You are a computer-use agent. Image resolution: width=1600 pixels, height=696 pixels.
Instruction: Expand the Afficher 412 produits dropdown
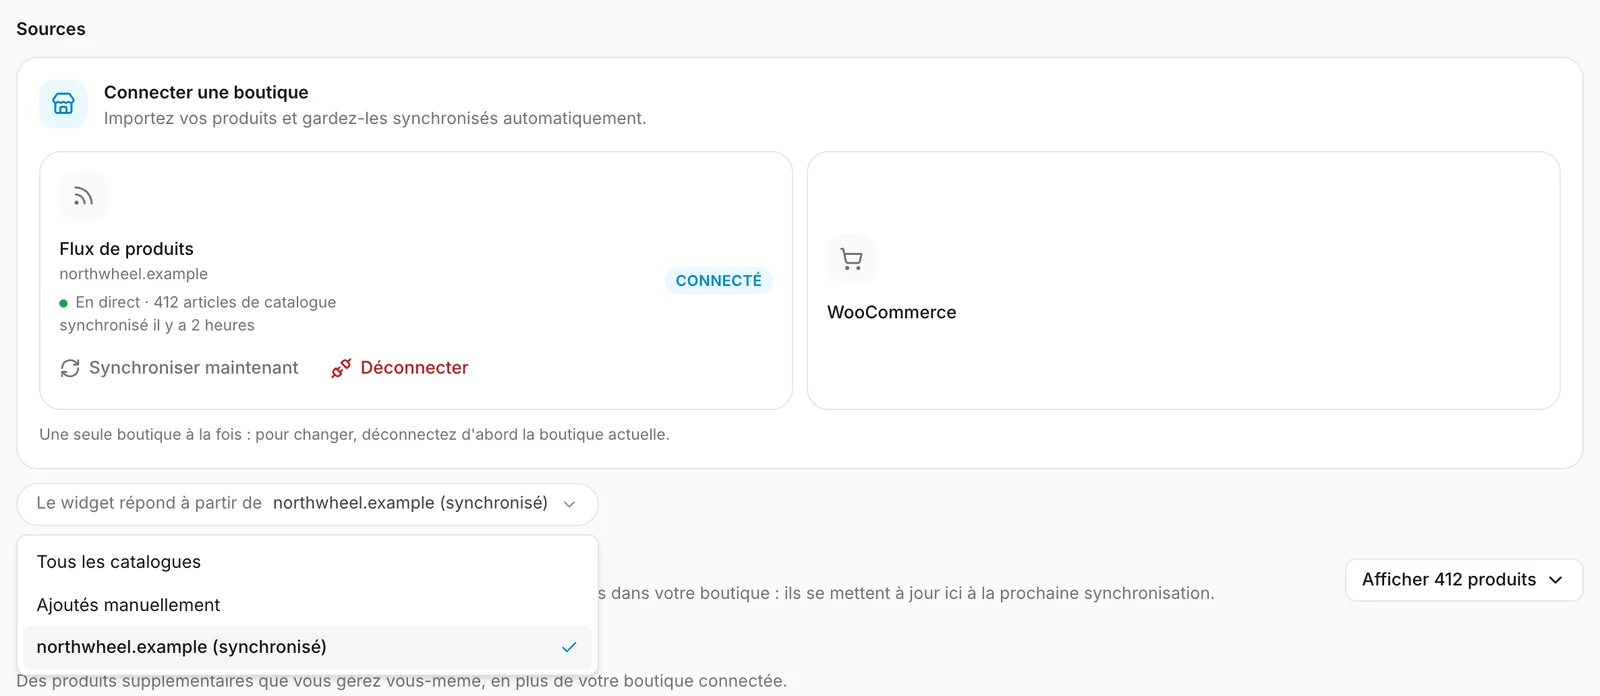1463,580
